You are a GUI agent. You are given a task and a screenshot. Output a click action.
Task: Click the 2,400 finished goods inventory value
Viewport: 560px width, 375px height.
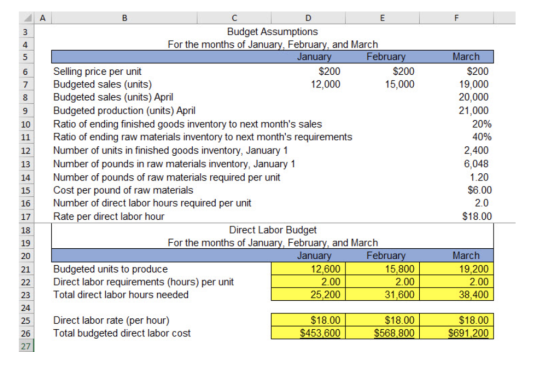[476, 150]
